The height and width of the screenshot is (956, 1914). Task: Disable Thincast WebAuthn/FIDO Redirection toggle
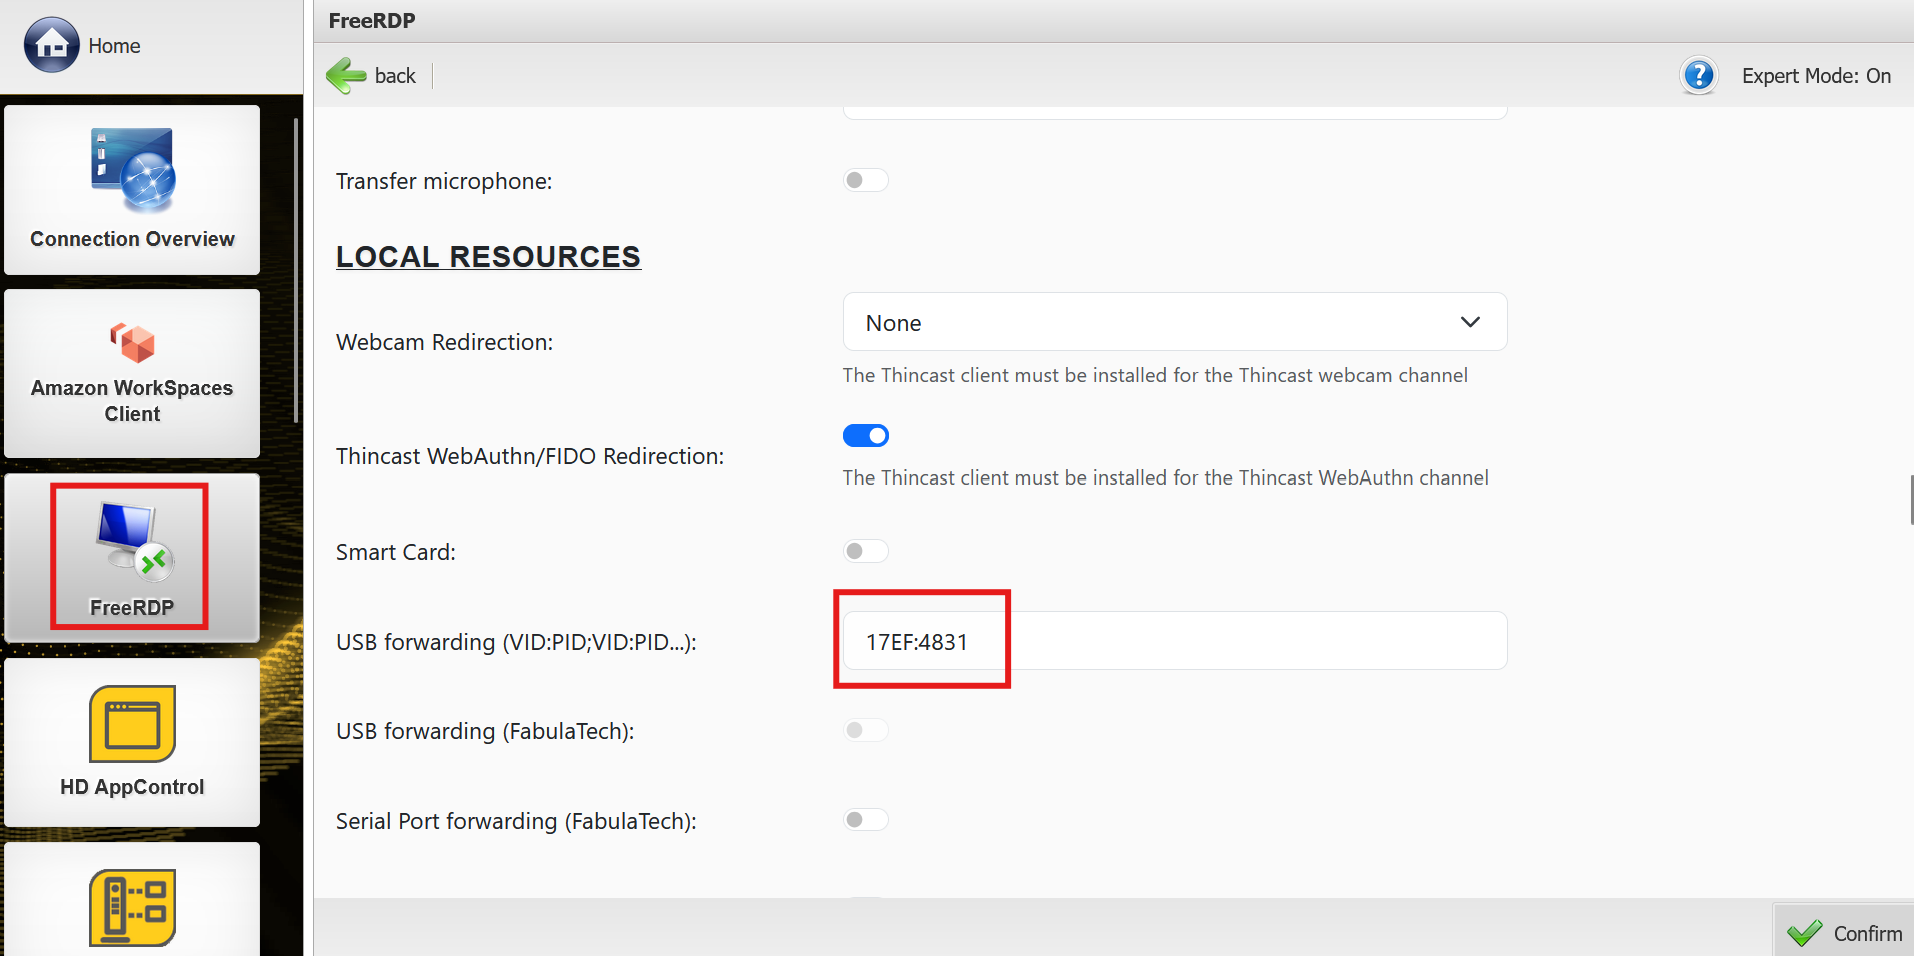[865, 435]
